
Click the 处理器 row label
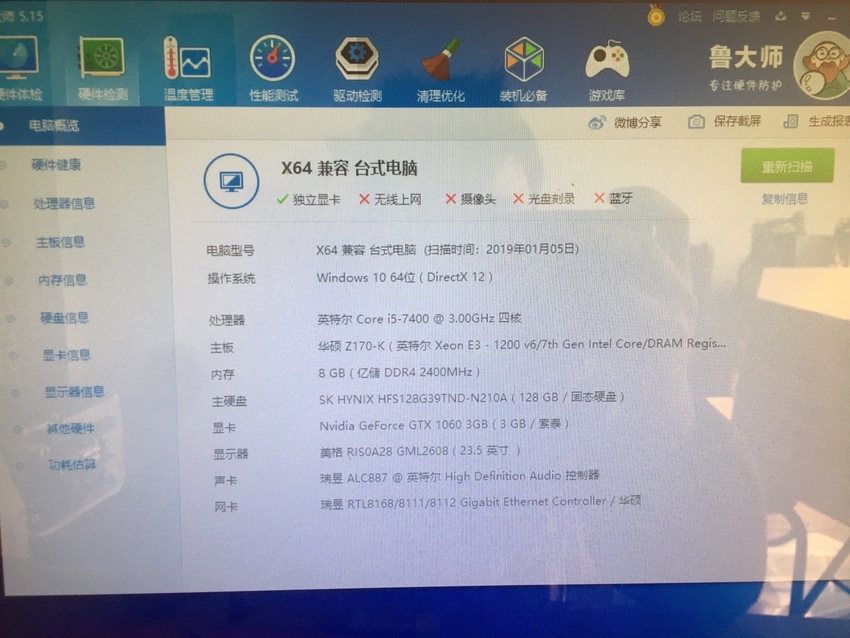(227, 320)
